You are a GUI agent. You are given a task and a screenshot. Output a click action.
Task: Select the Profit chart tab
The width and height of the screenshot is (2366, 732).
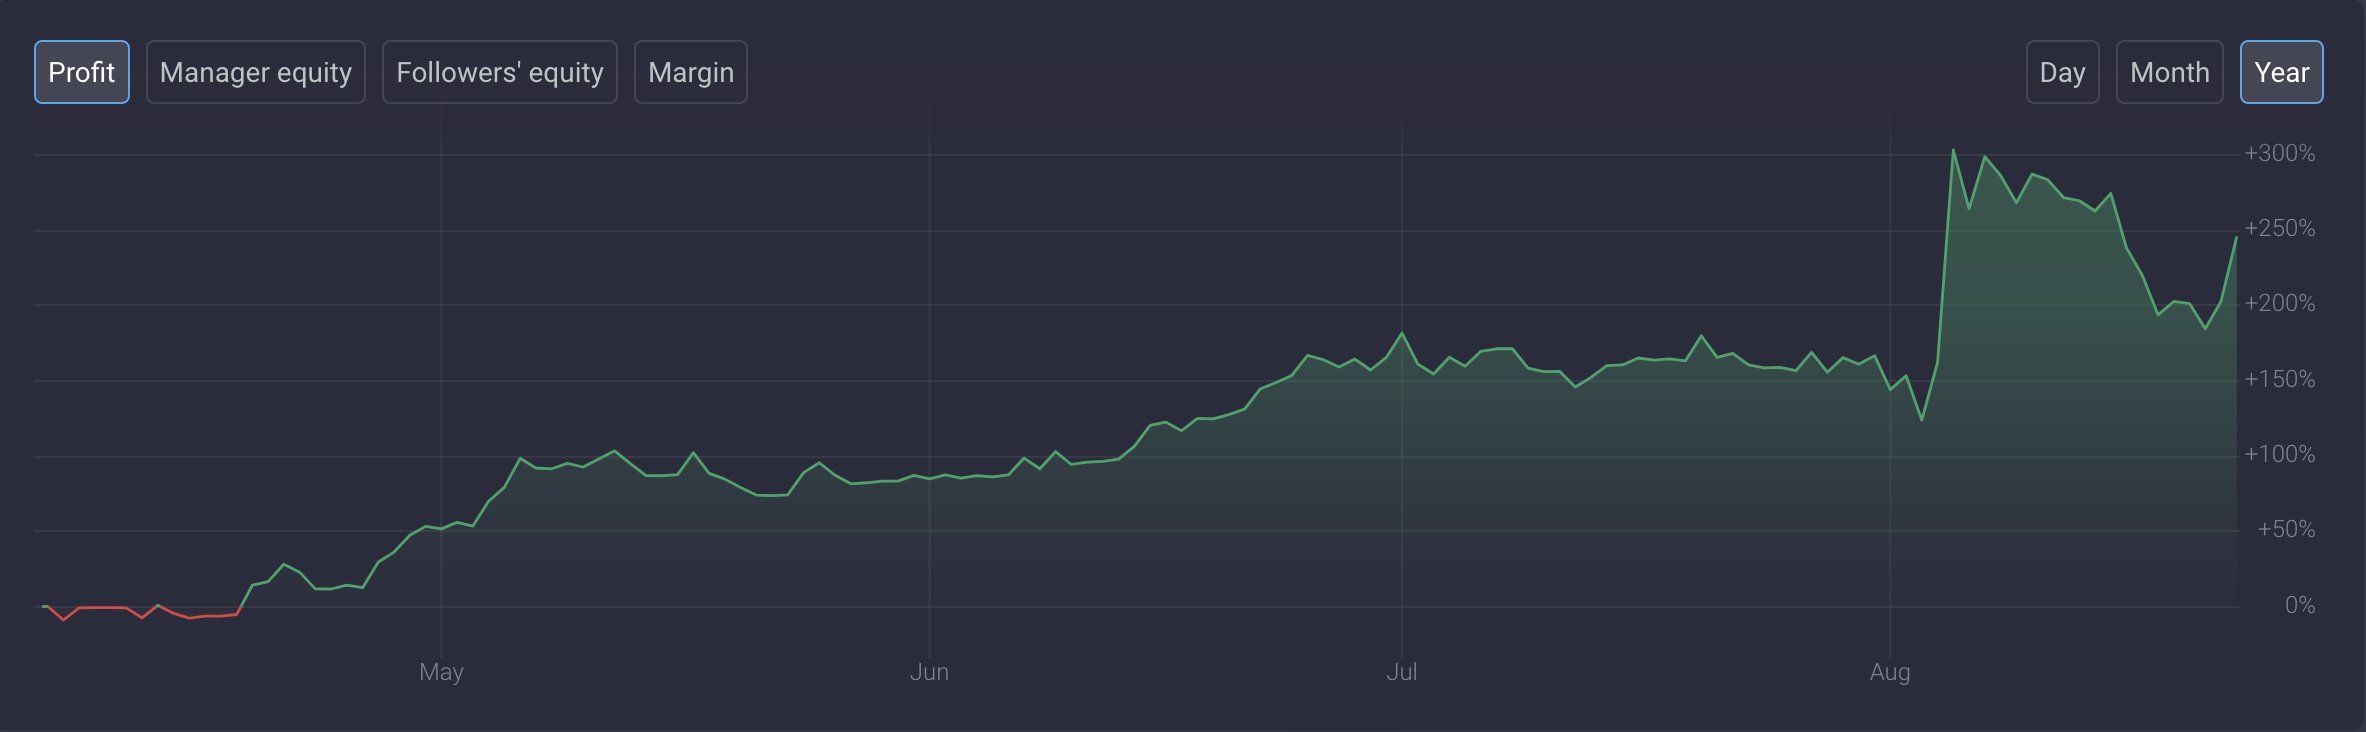(x=82, y=72)
